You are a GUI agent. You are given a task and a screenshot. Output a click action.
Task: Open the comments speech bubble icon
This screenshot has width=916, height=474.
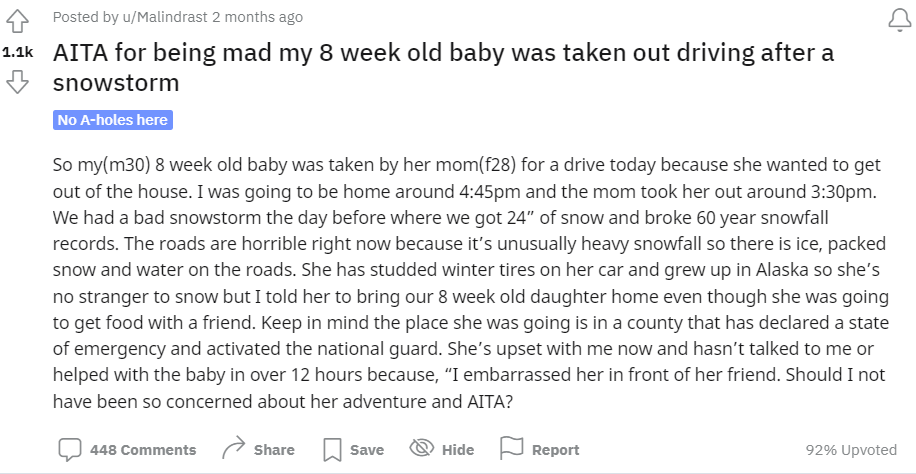[70, 449]
